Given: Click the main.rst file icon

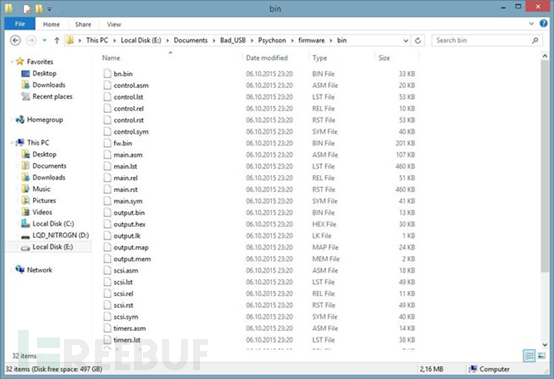Looking at the screenshot, I should [x=107, y=189].
